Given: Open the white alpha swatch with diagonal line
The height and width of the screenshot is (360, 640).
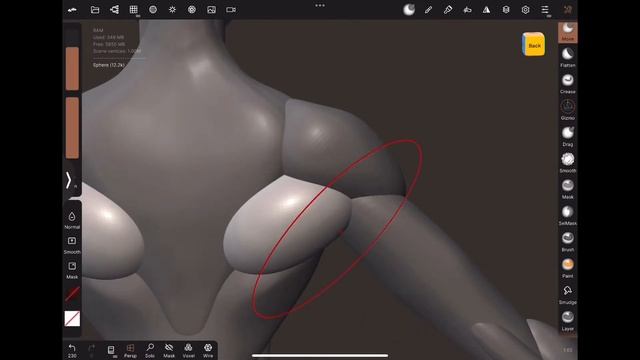Looking at the screenshot, I should point(72,319).
